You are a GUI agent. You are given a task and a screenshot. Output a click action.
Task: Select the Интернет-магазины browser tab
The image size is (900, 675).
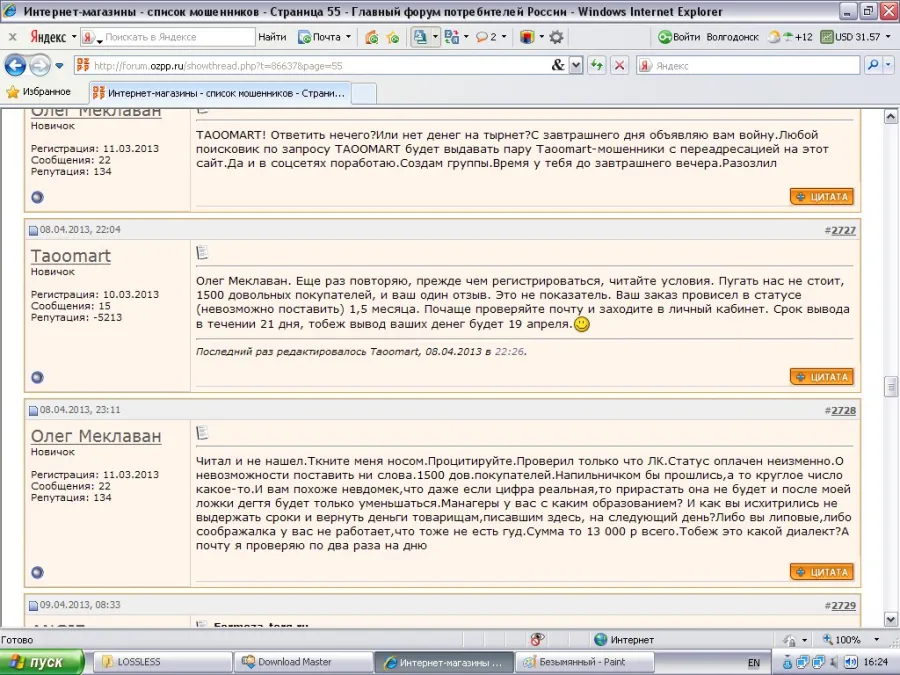pos(219,93)
